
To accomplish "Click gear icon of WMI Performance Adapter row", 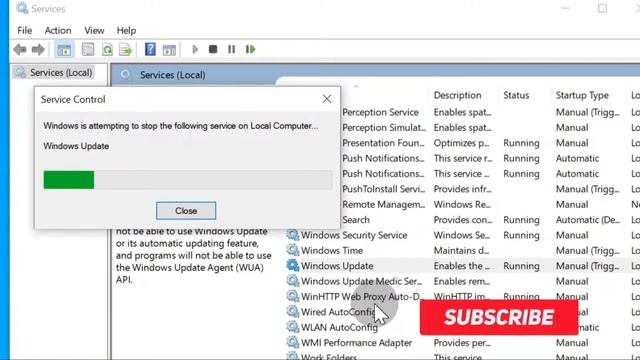I will click(x=293, y=342).
